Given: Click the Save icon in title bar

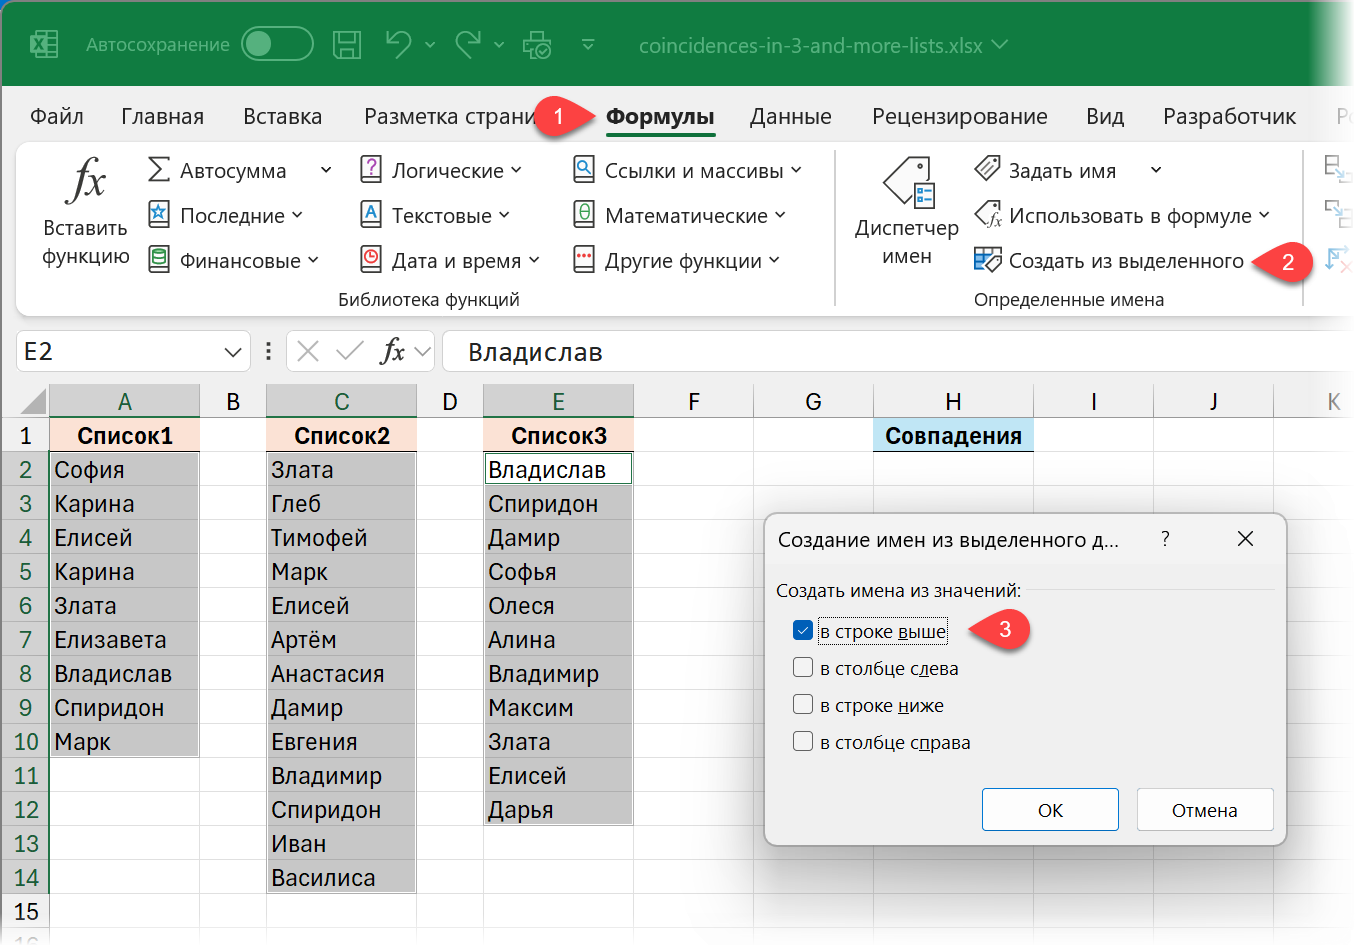Looking at the screenshot, I should click(x=347, y=45).
